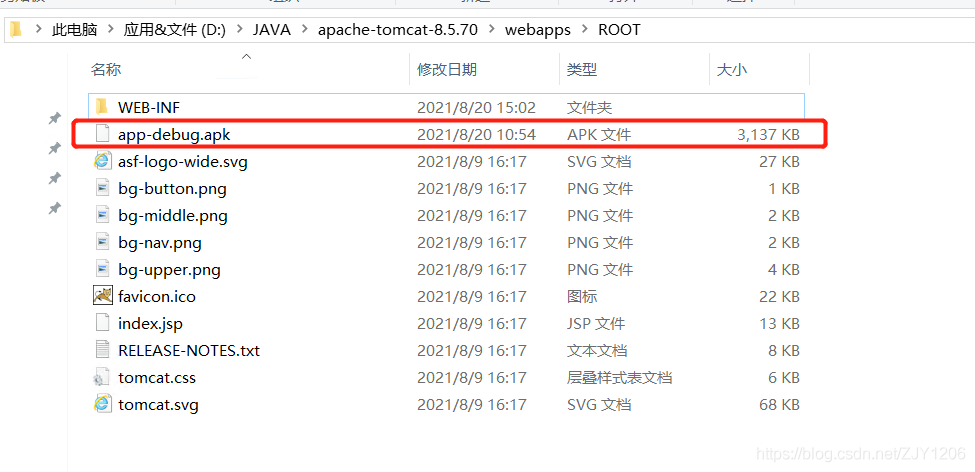Image resolution: width=975 pixels, height=472 pixels.
Task: Click the JSP 文件 type cell
Action: 596,324
